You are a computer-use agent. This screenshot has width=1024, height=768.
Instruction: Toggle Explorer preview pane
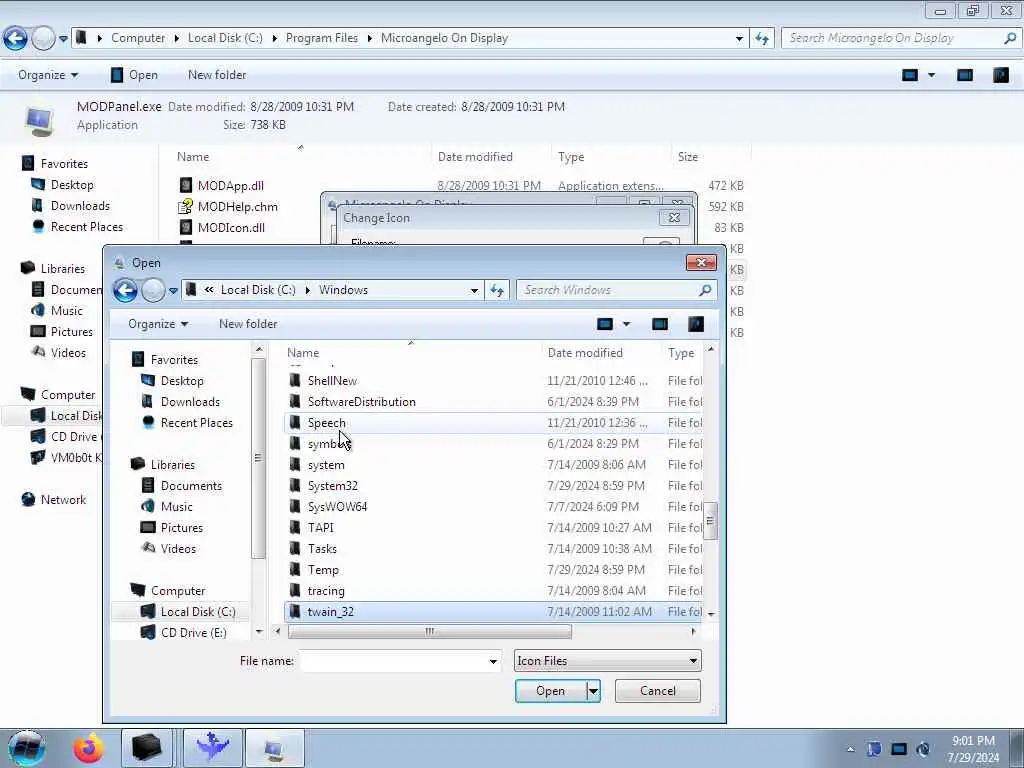pos(965,75)
